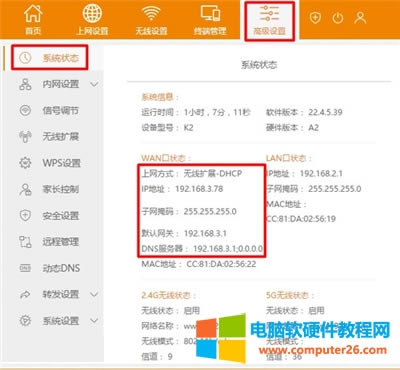400x370 pixels.
Task: Open 无线设置 Wi-Fi icon
Action: click(151, 13)
